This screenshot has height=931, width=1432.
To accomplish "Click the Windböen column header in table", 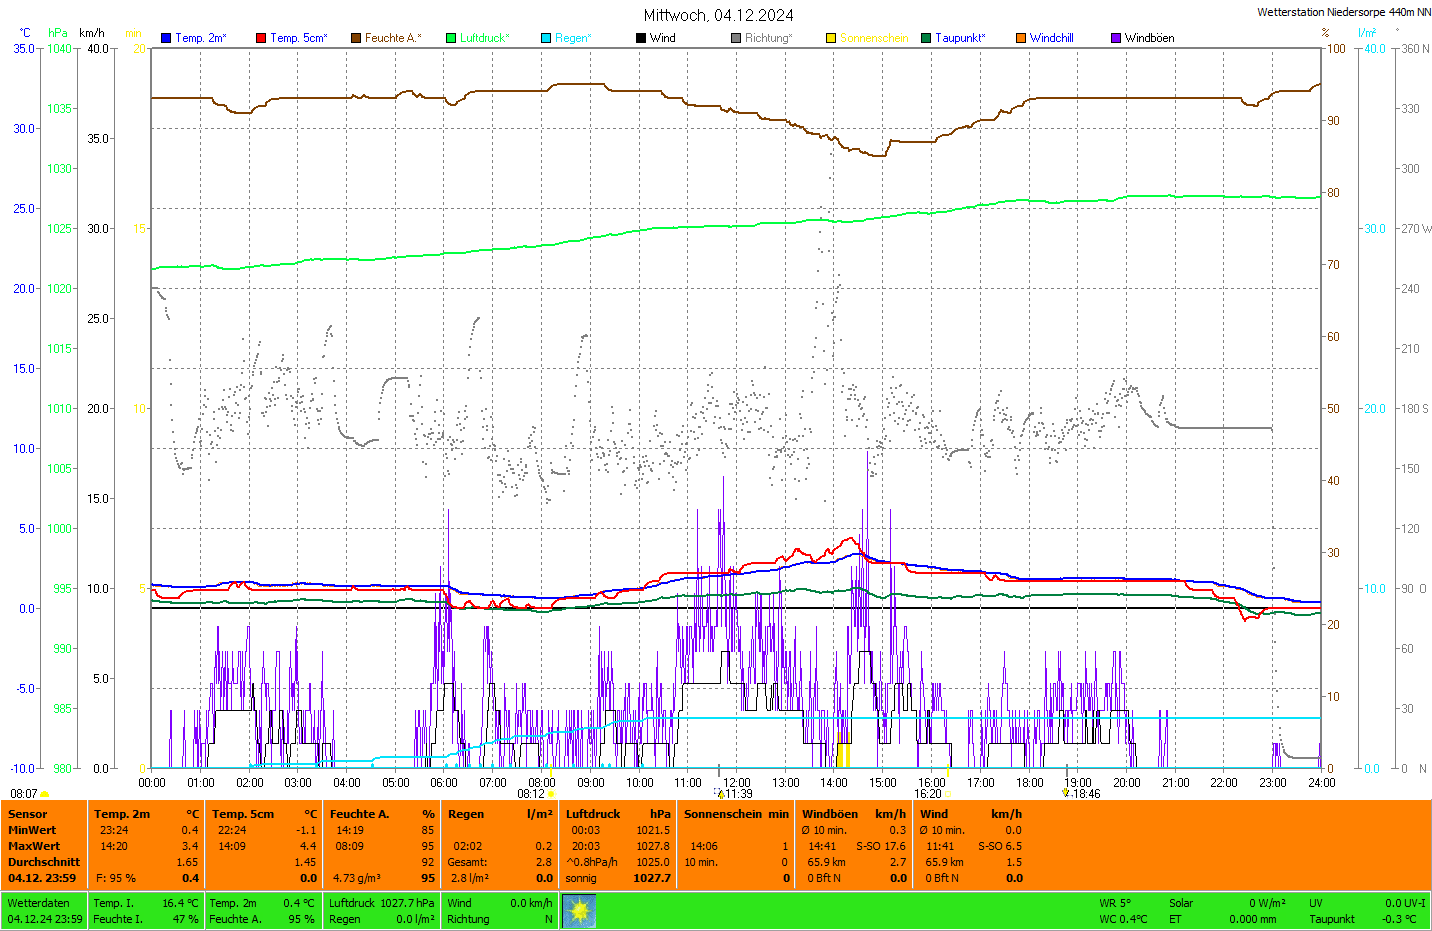I will 830,814.
